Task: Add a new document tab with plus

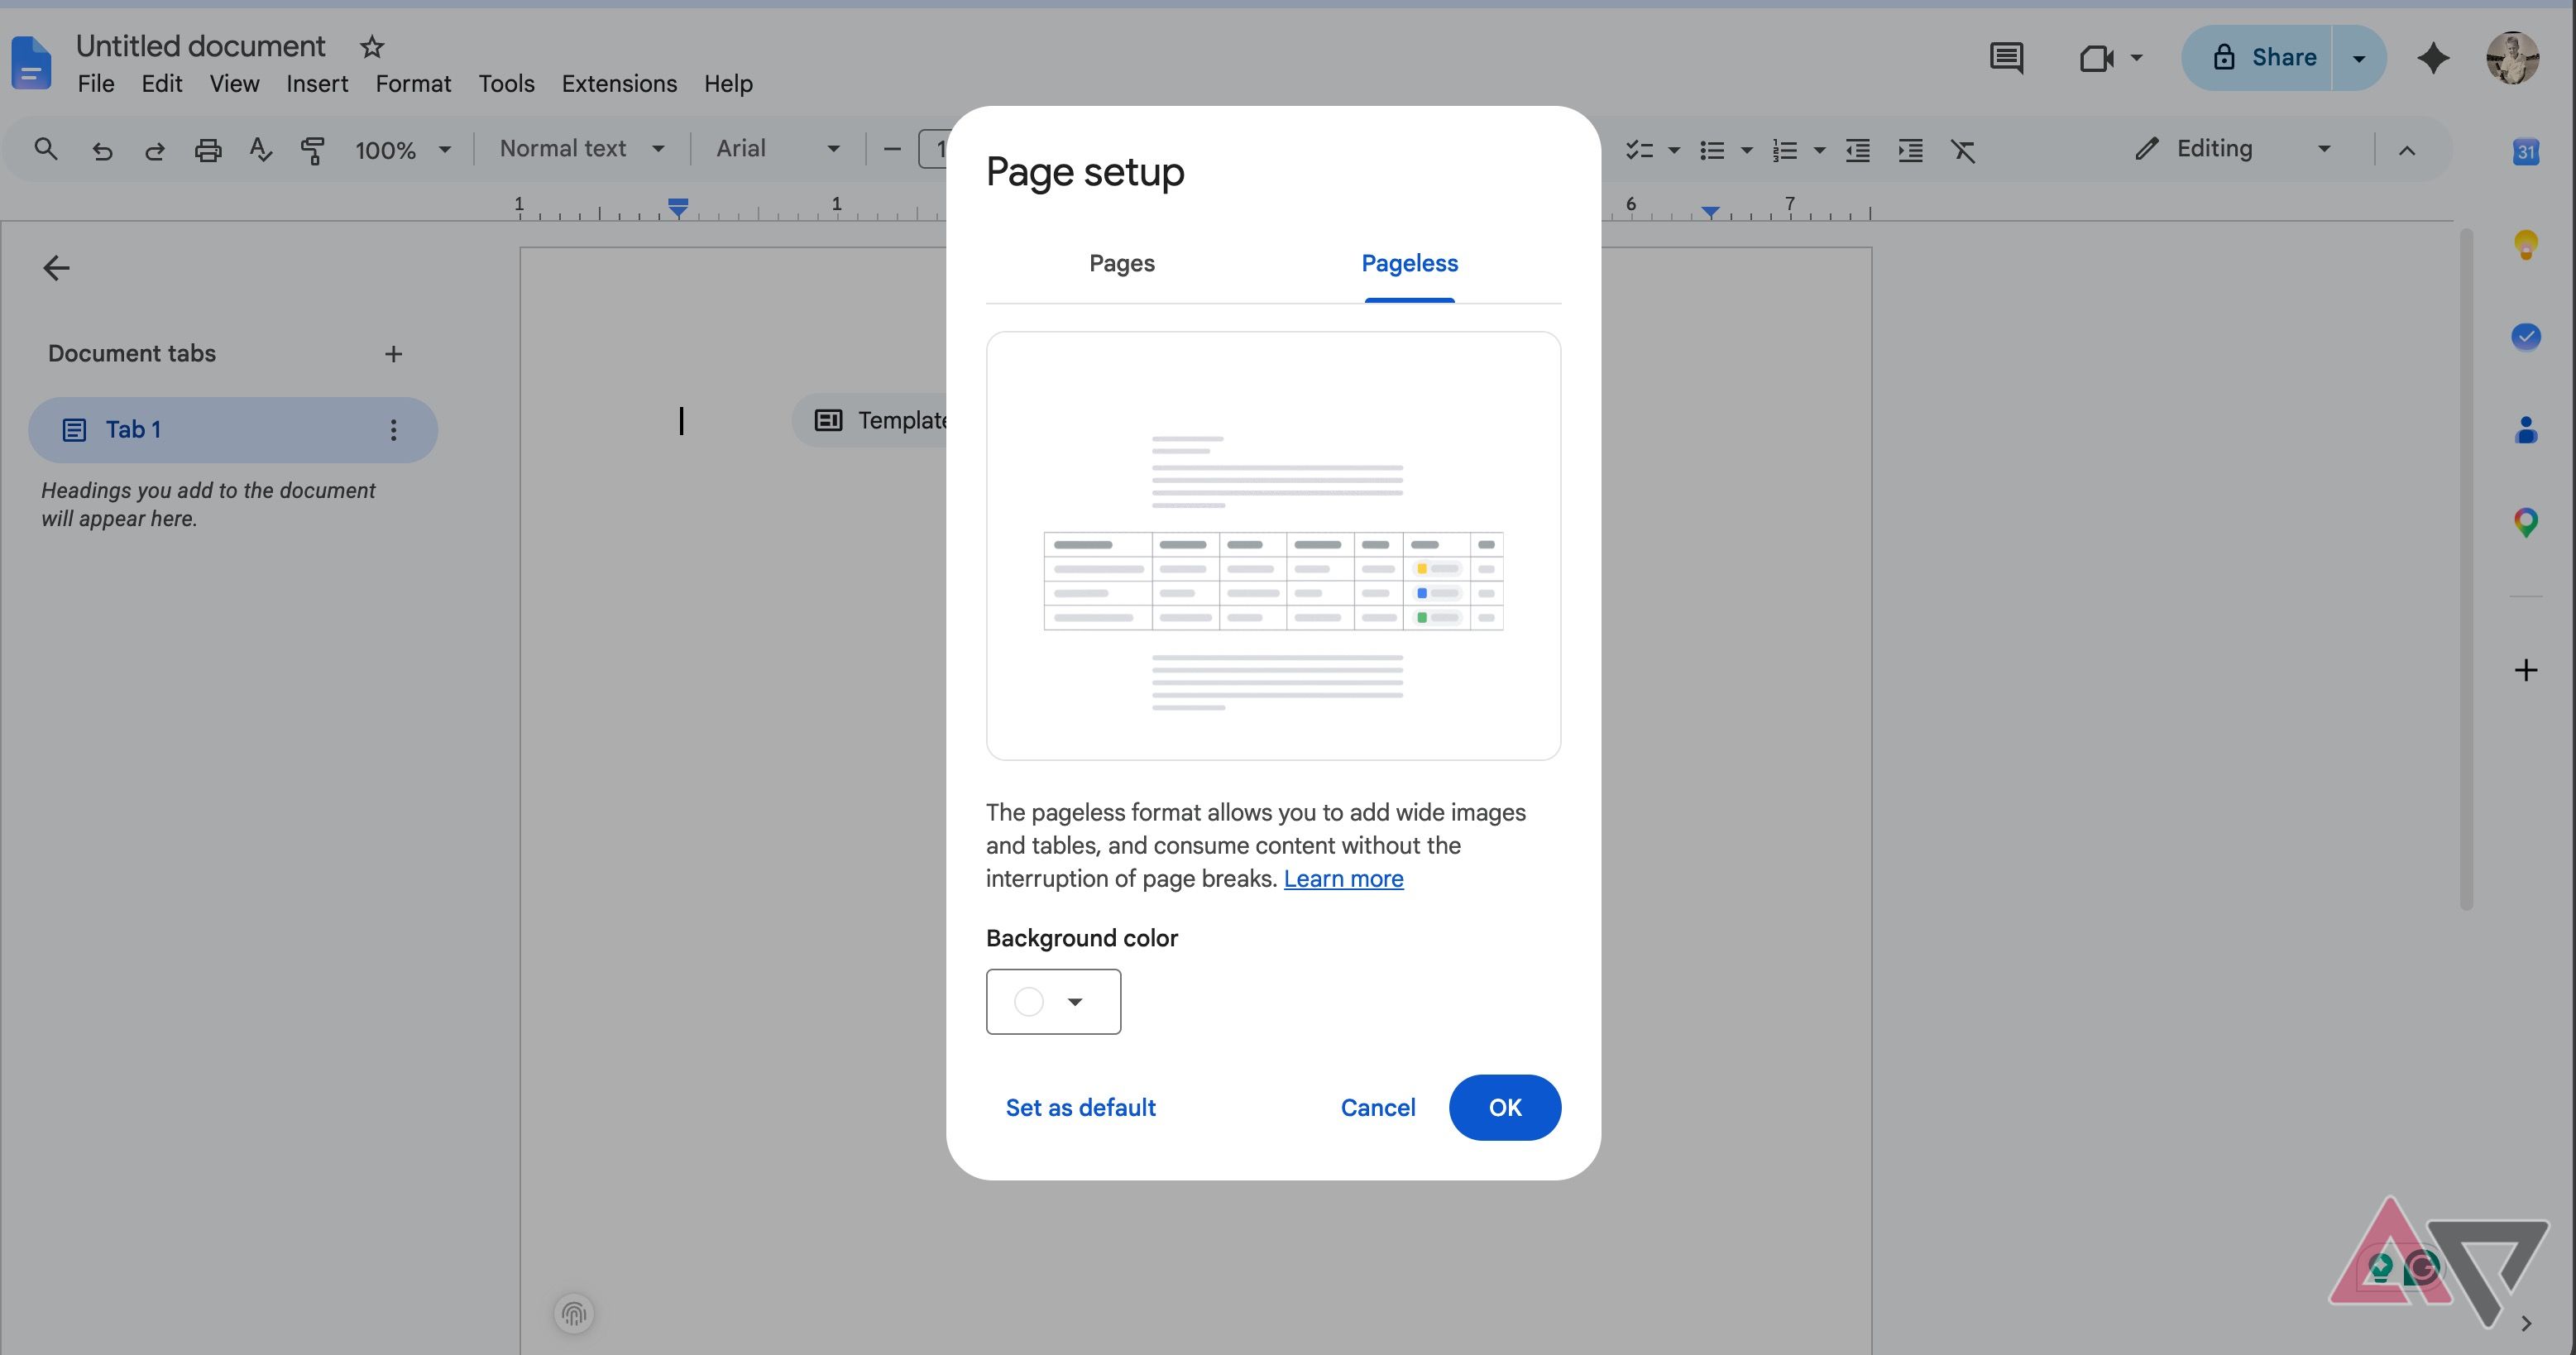Action: click(x=393, y=354)
